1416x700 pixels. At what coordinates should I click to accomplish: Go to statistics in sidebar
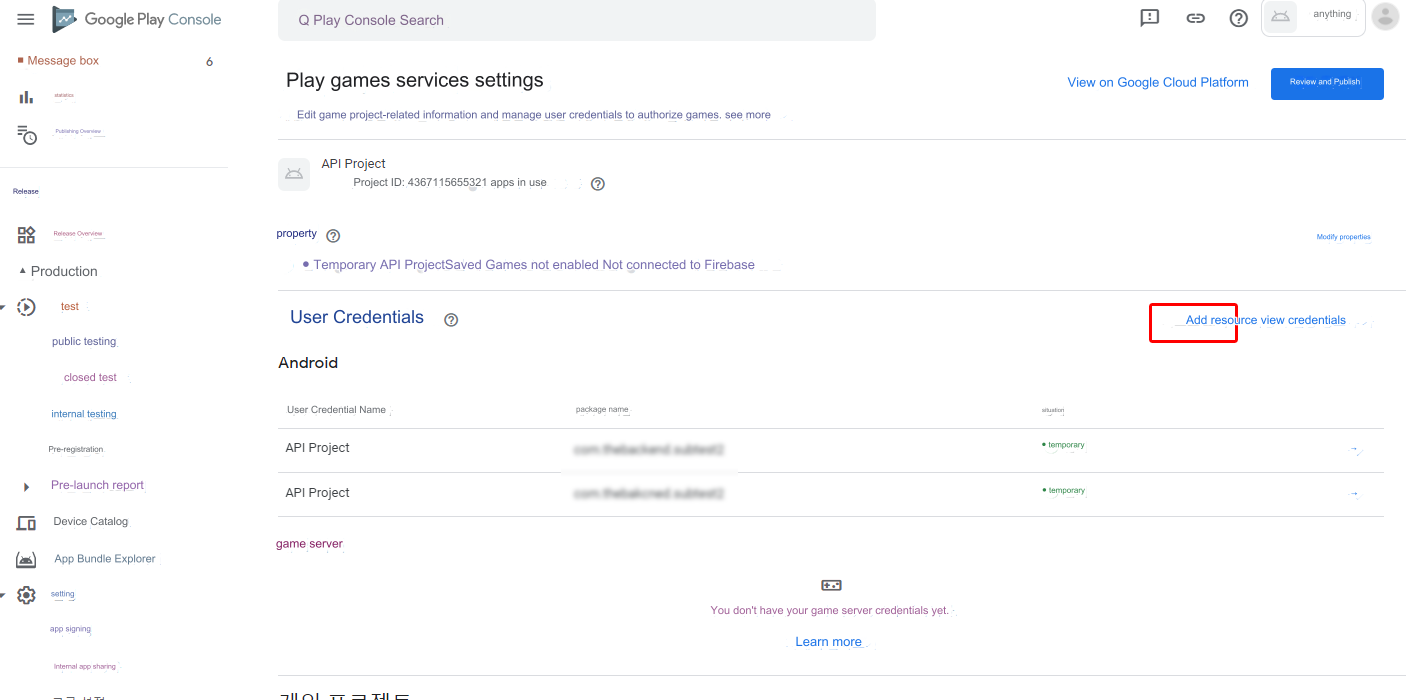[64, 95]
